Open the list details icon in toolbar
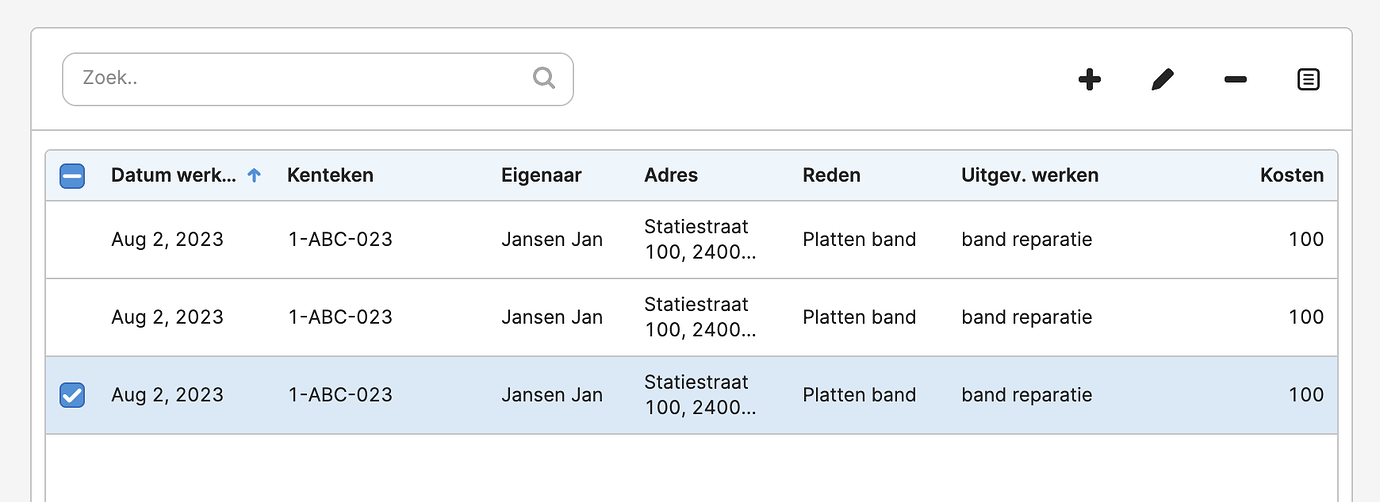Image resolution: width=1380 pixels, height=502 pixels. pos(1308,80)
